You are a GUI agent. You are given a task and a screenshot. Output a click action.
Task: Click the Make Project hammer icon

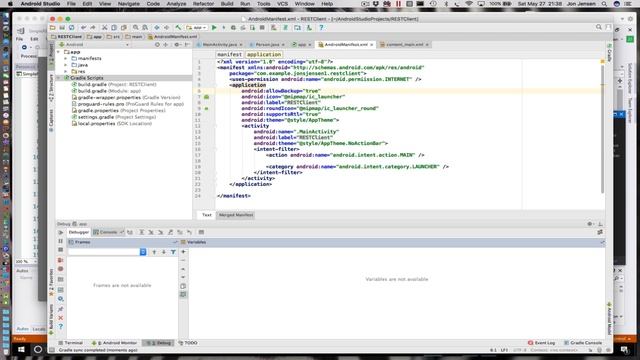tap(178, 28)
